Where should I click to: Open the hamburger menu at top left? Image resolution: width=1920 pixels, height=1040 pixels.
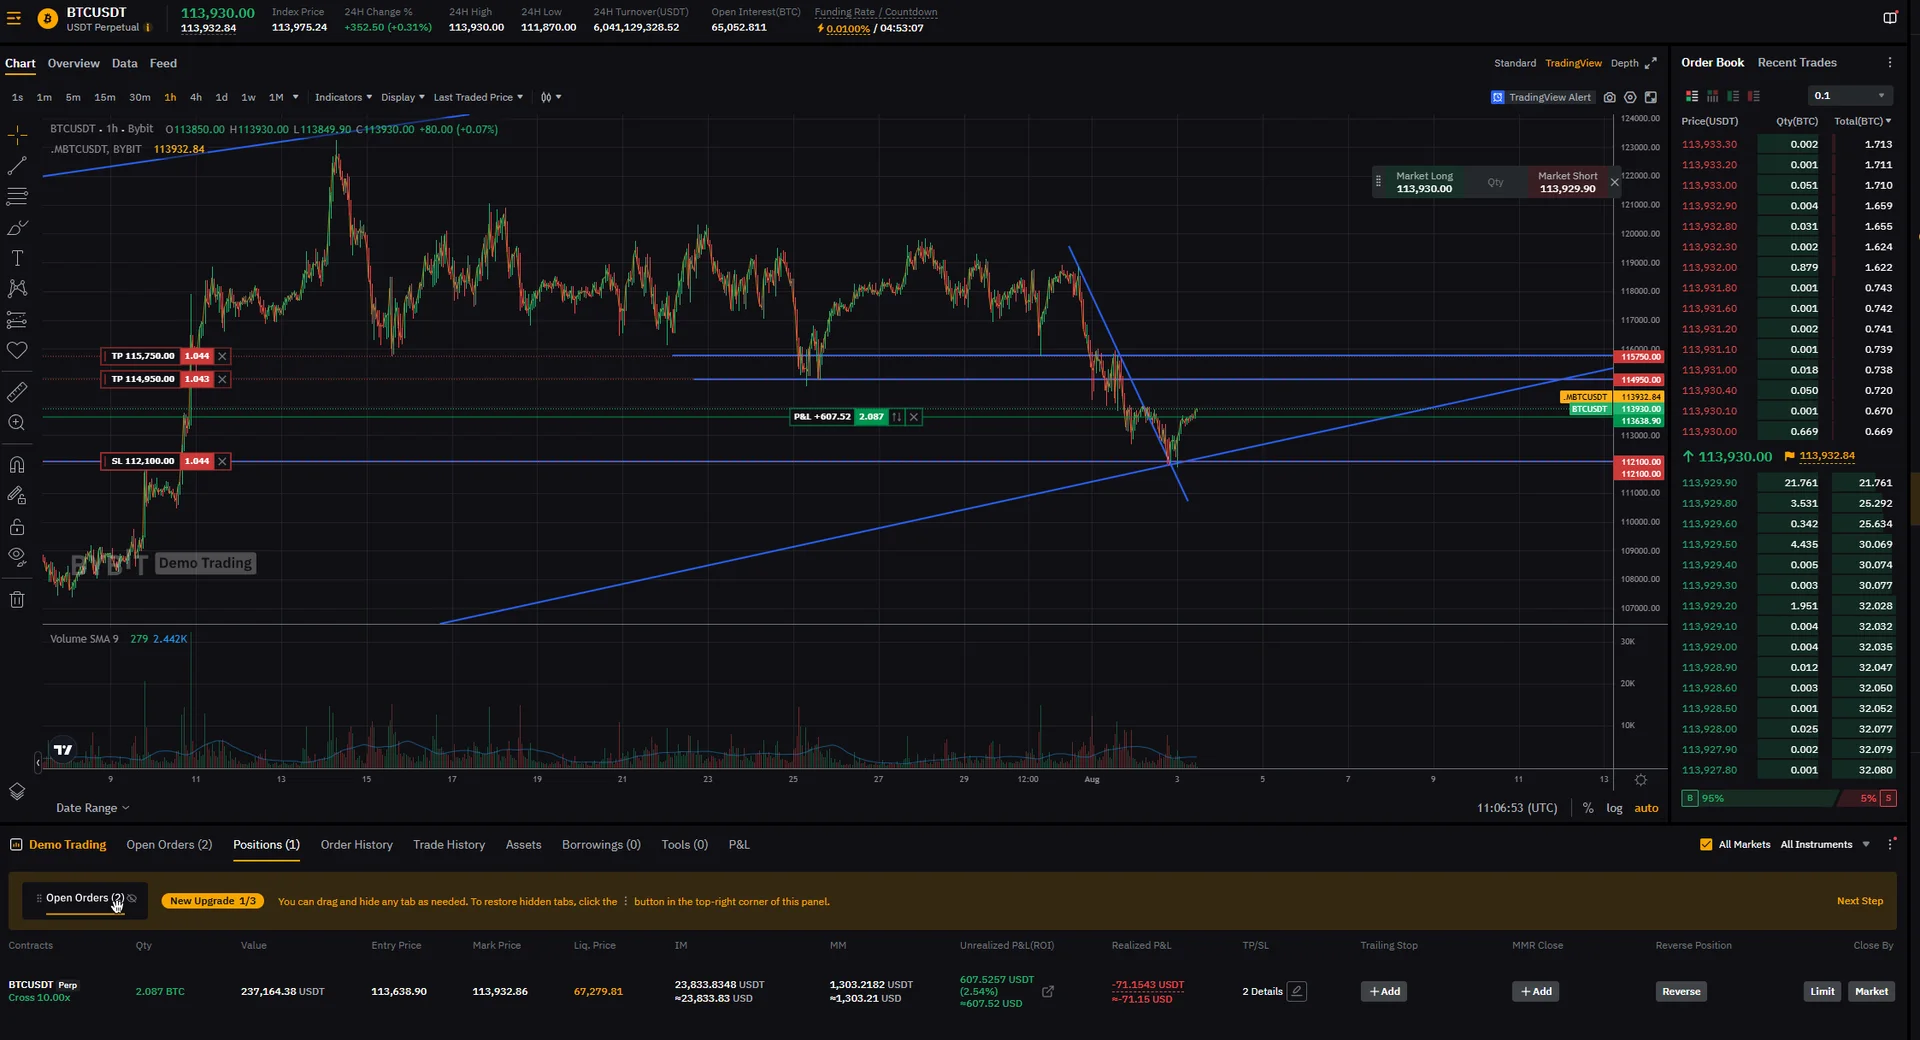[x=14, y=18]
